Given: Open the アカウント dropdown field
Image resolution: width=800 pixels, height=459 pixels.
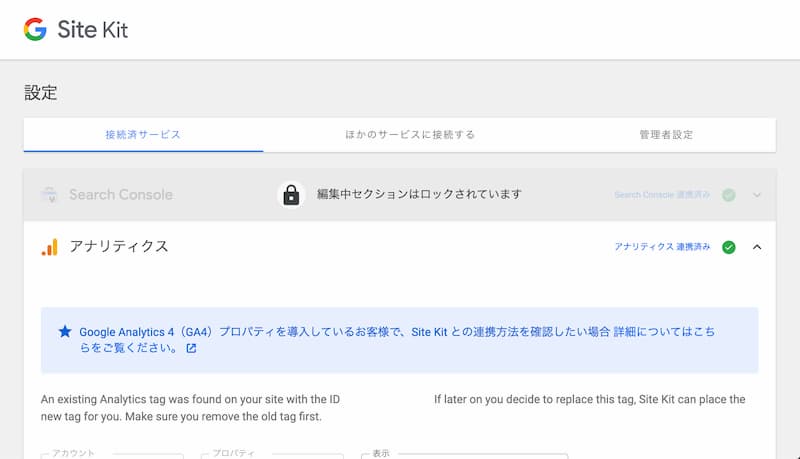Looking at the screenshot, I should click(x=112, y=455).
